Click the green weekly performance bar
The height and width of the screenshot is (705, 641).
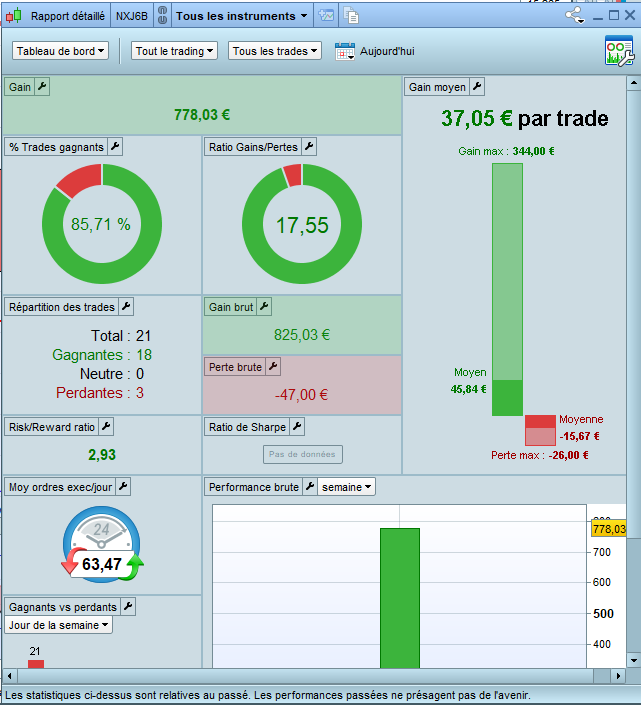400,598
